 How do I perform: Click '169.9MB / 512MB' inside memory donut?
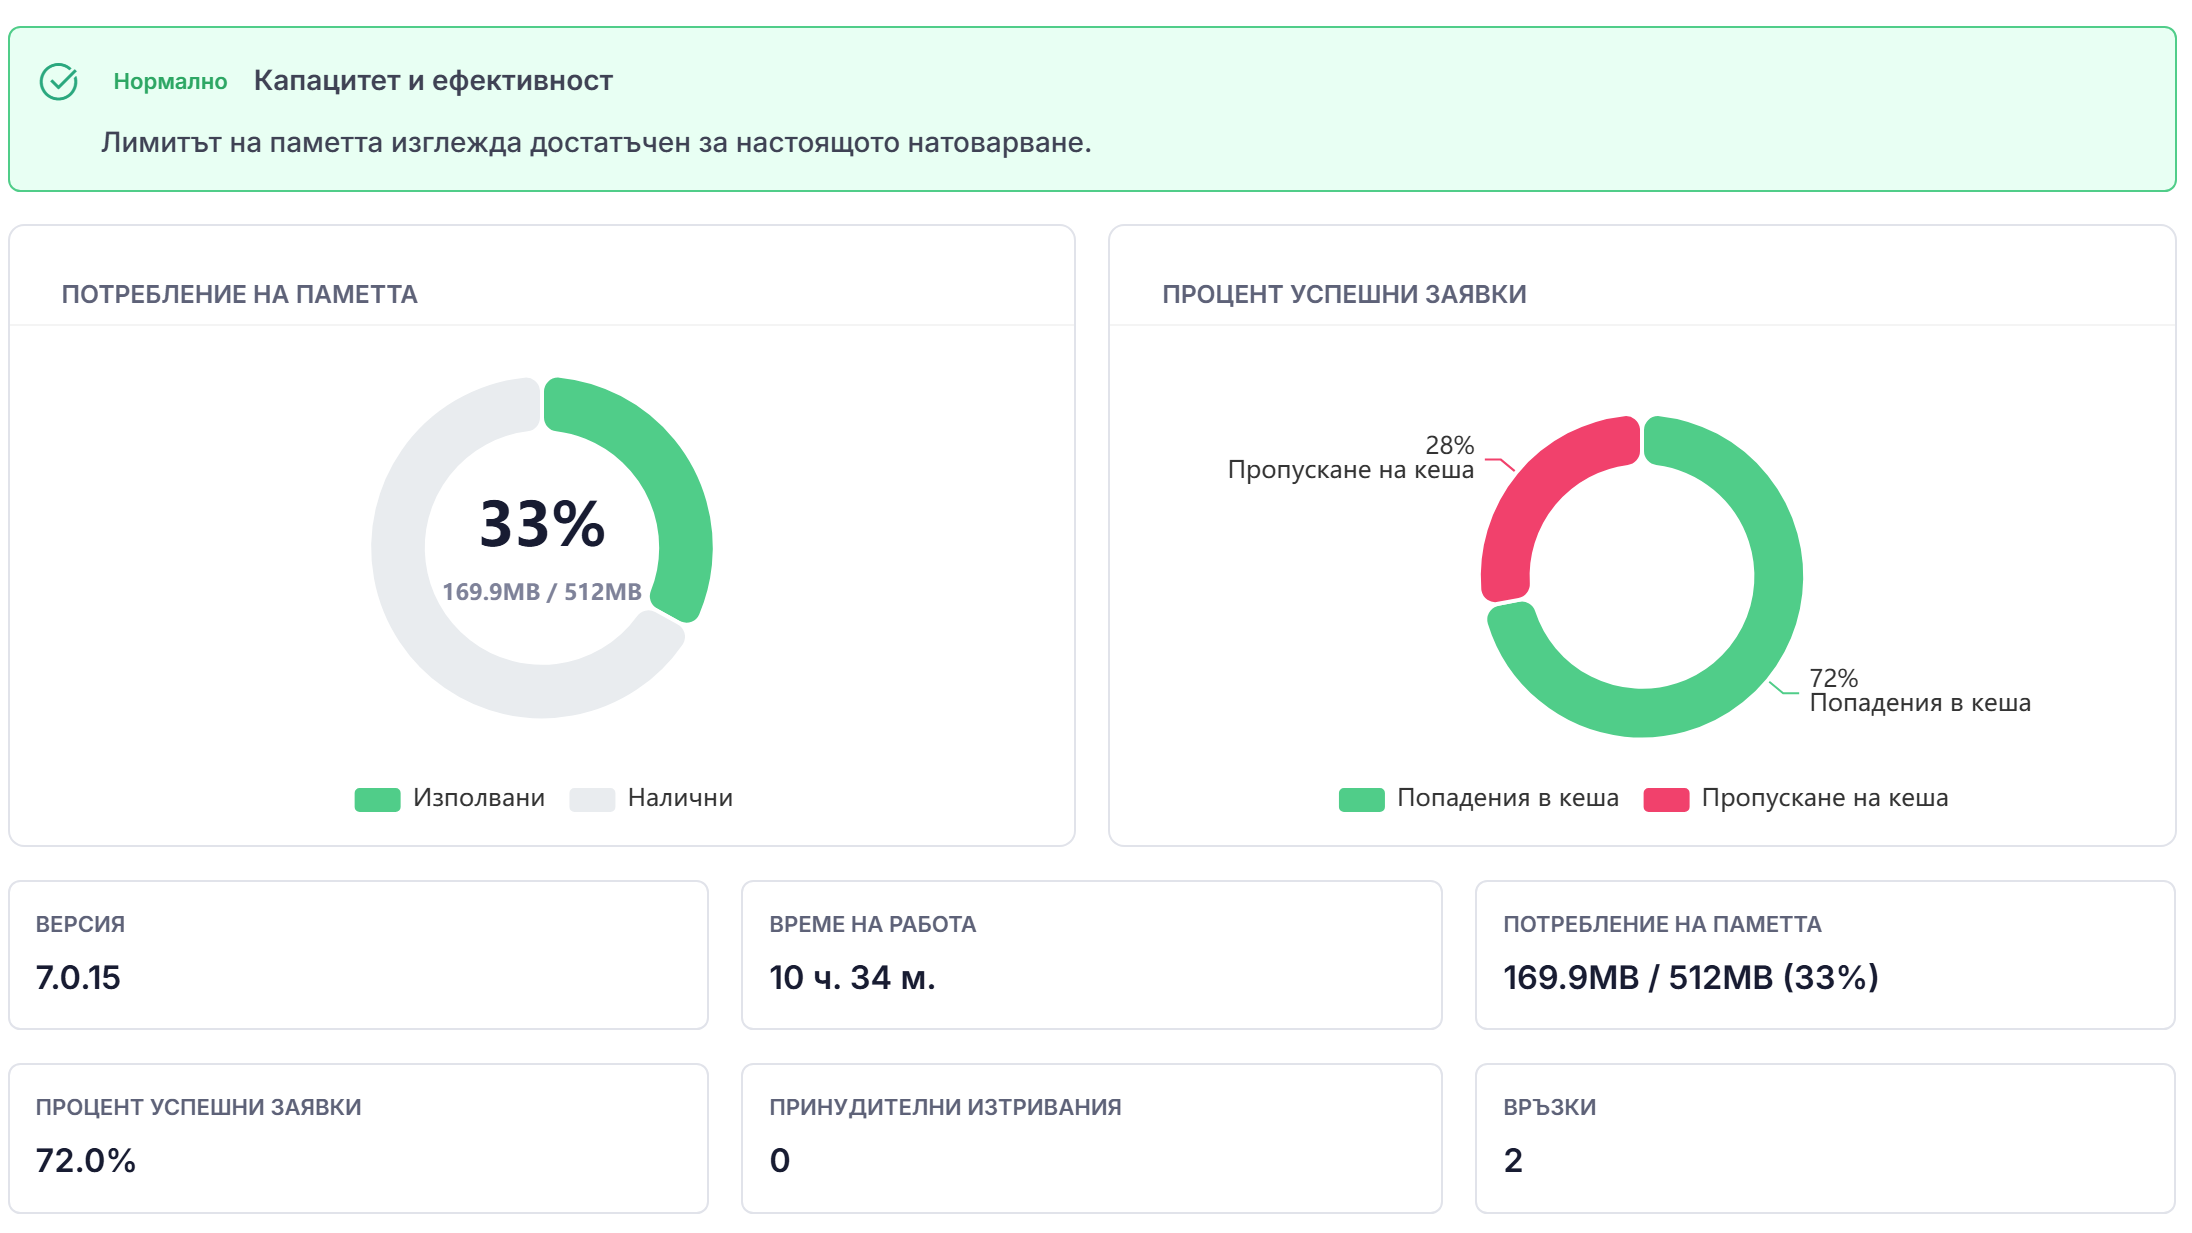542,592
